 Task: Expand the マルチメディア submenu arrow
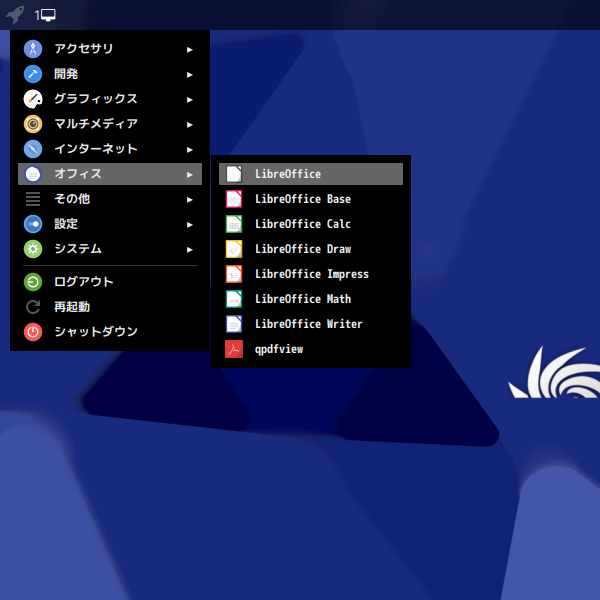point(189,124)
